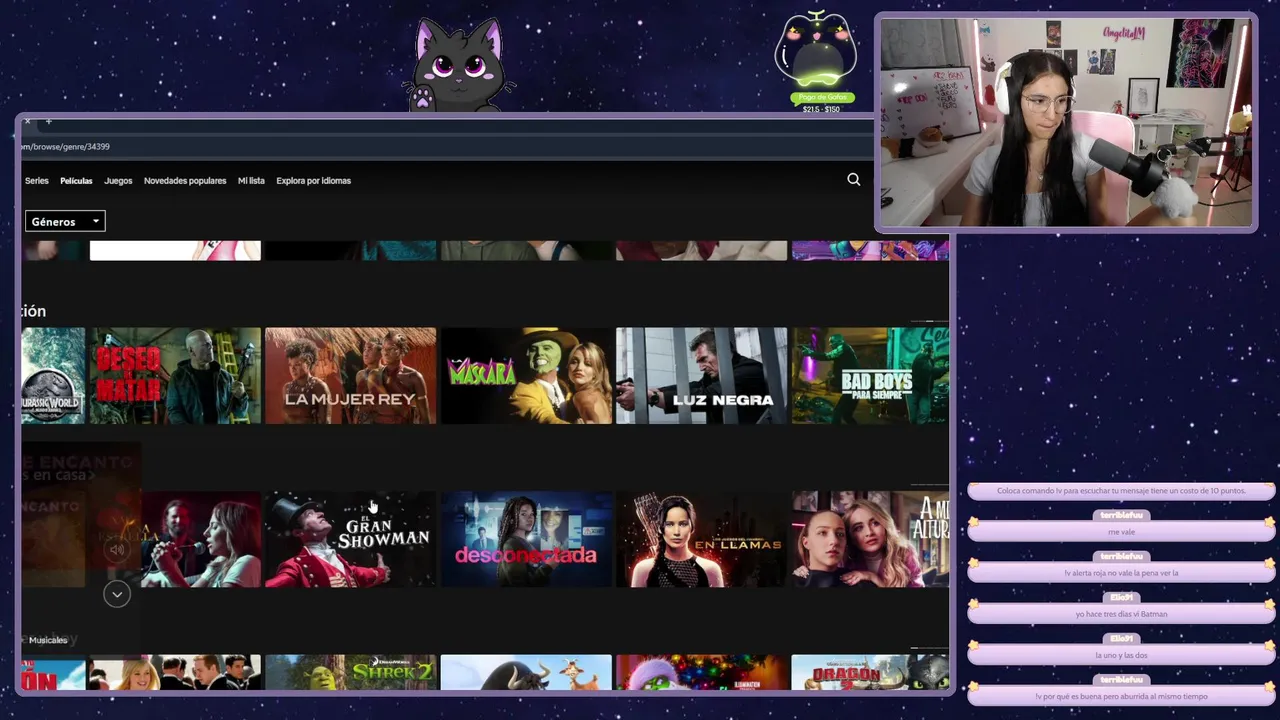Open the Deseo de Matar movie

click(x=175, y=376)
